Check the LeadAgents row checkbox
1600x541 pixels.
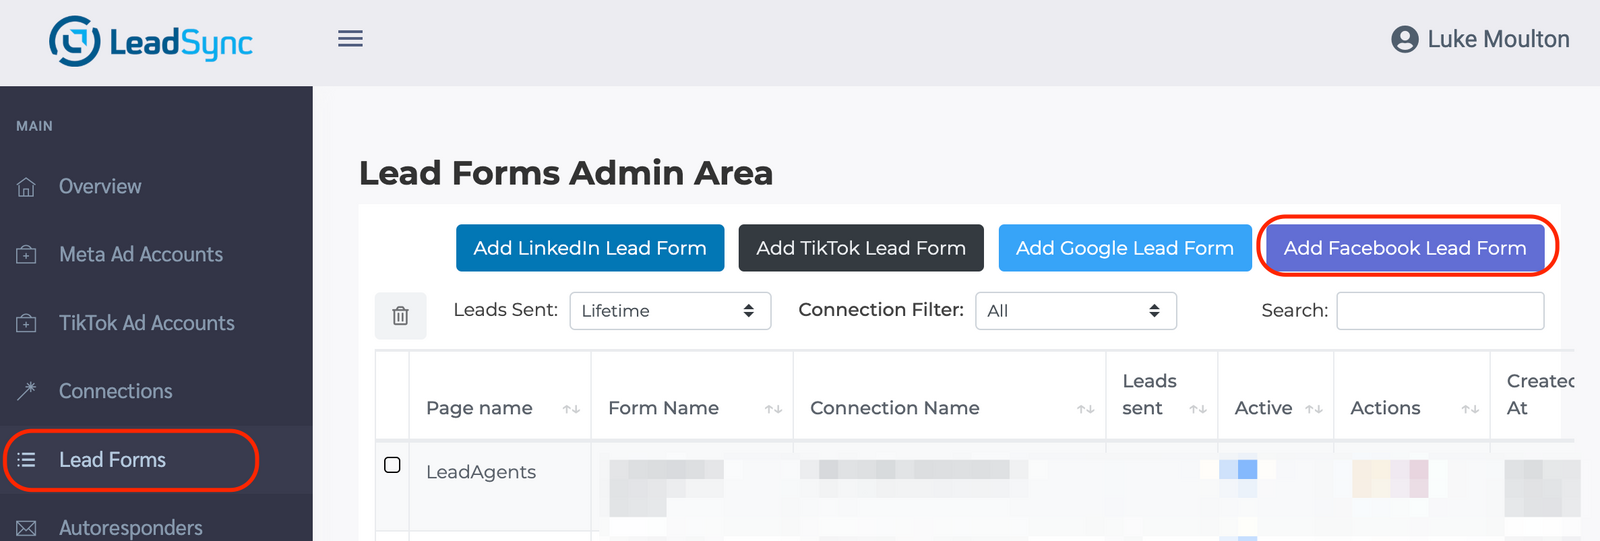click(x=392, y=465)
